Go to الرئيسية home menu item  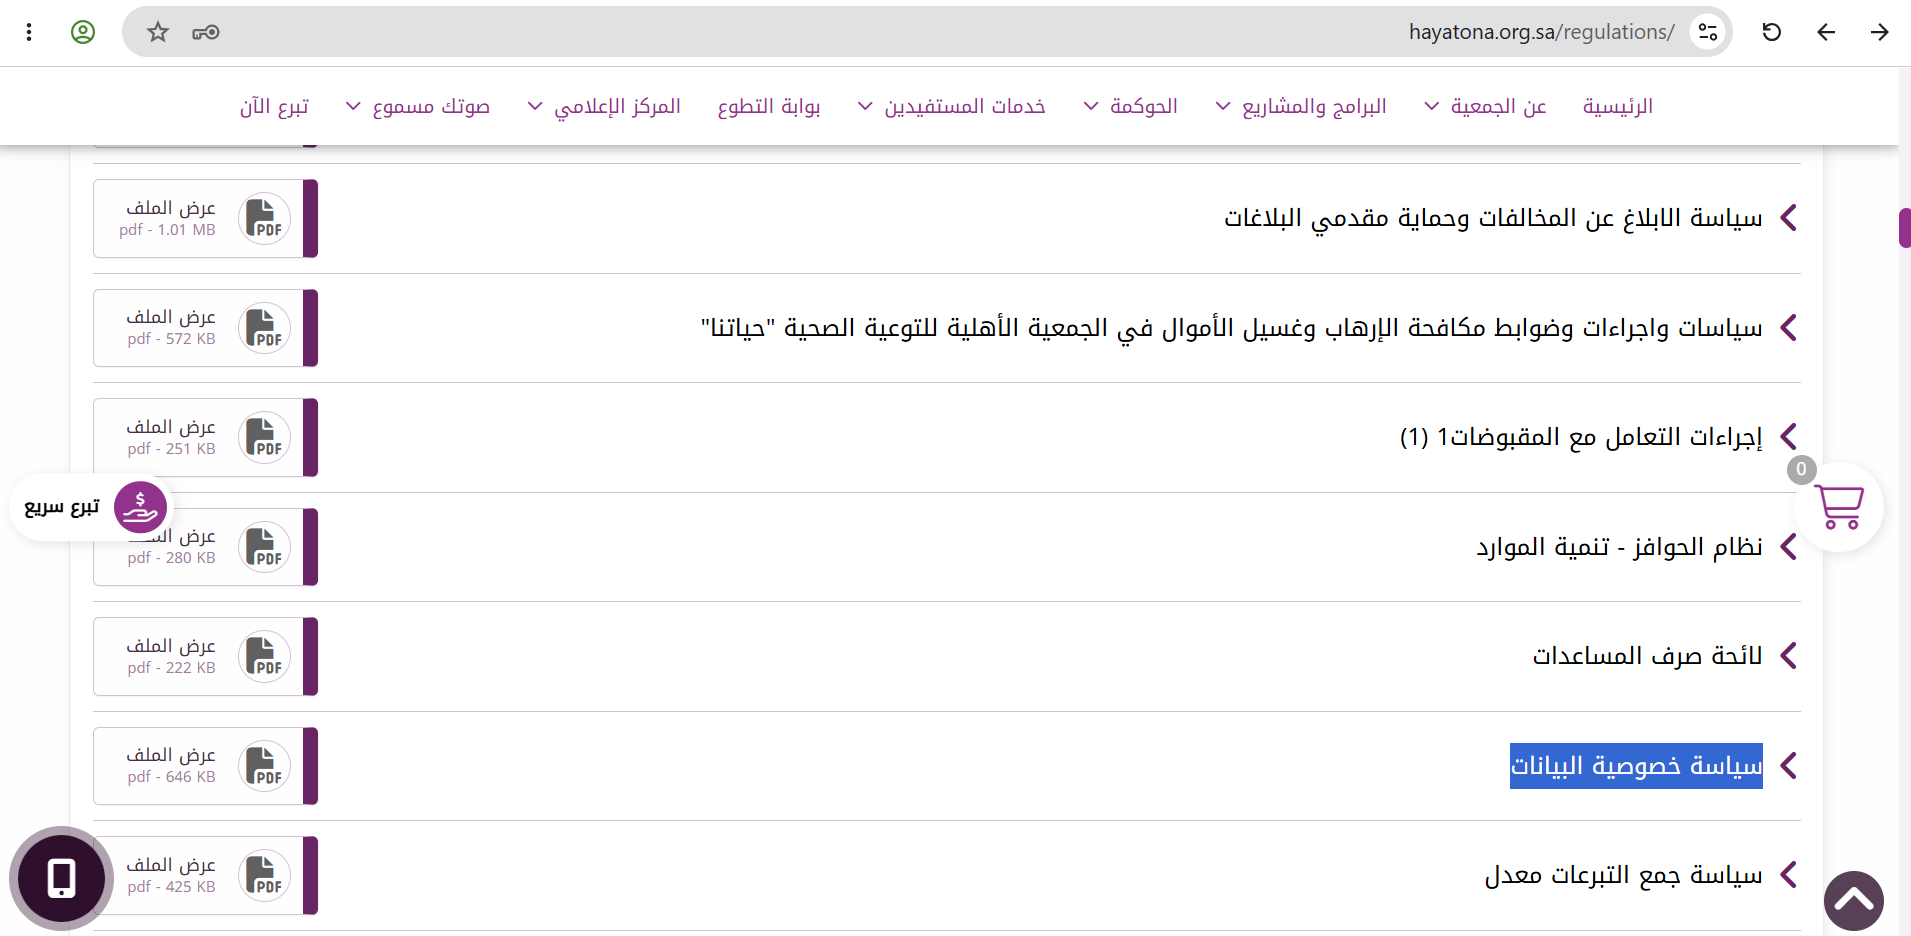click(x=1617, y=106)
